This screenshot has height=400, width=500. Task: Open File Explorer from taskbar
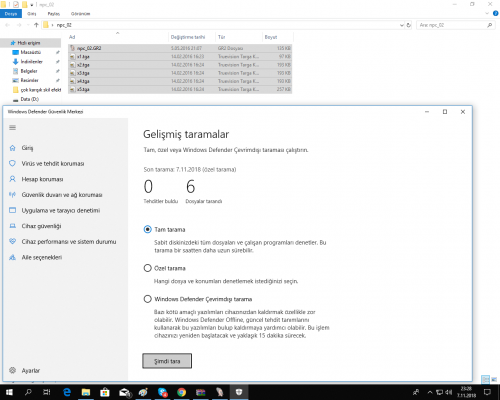86,392
